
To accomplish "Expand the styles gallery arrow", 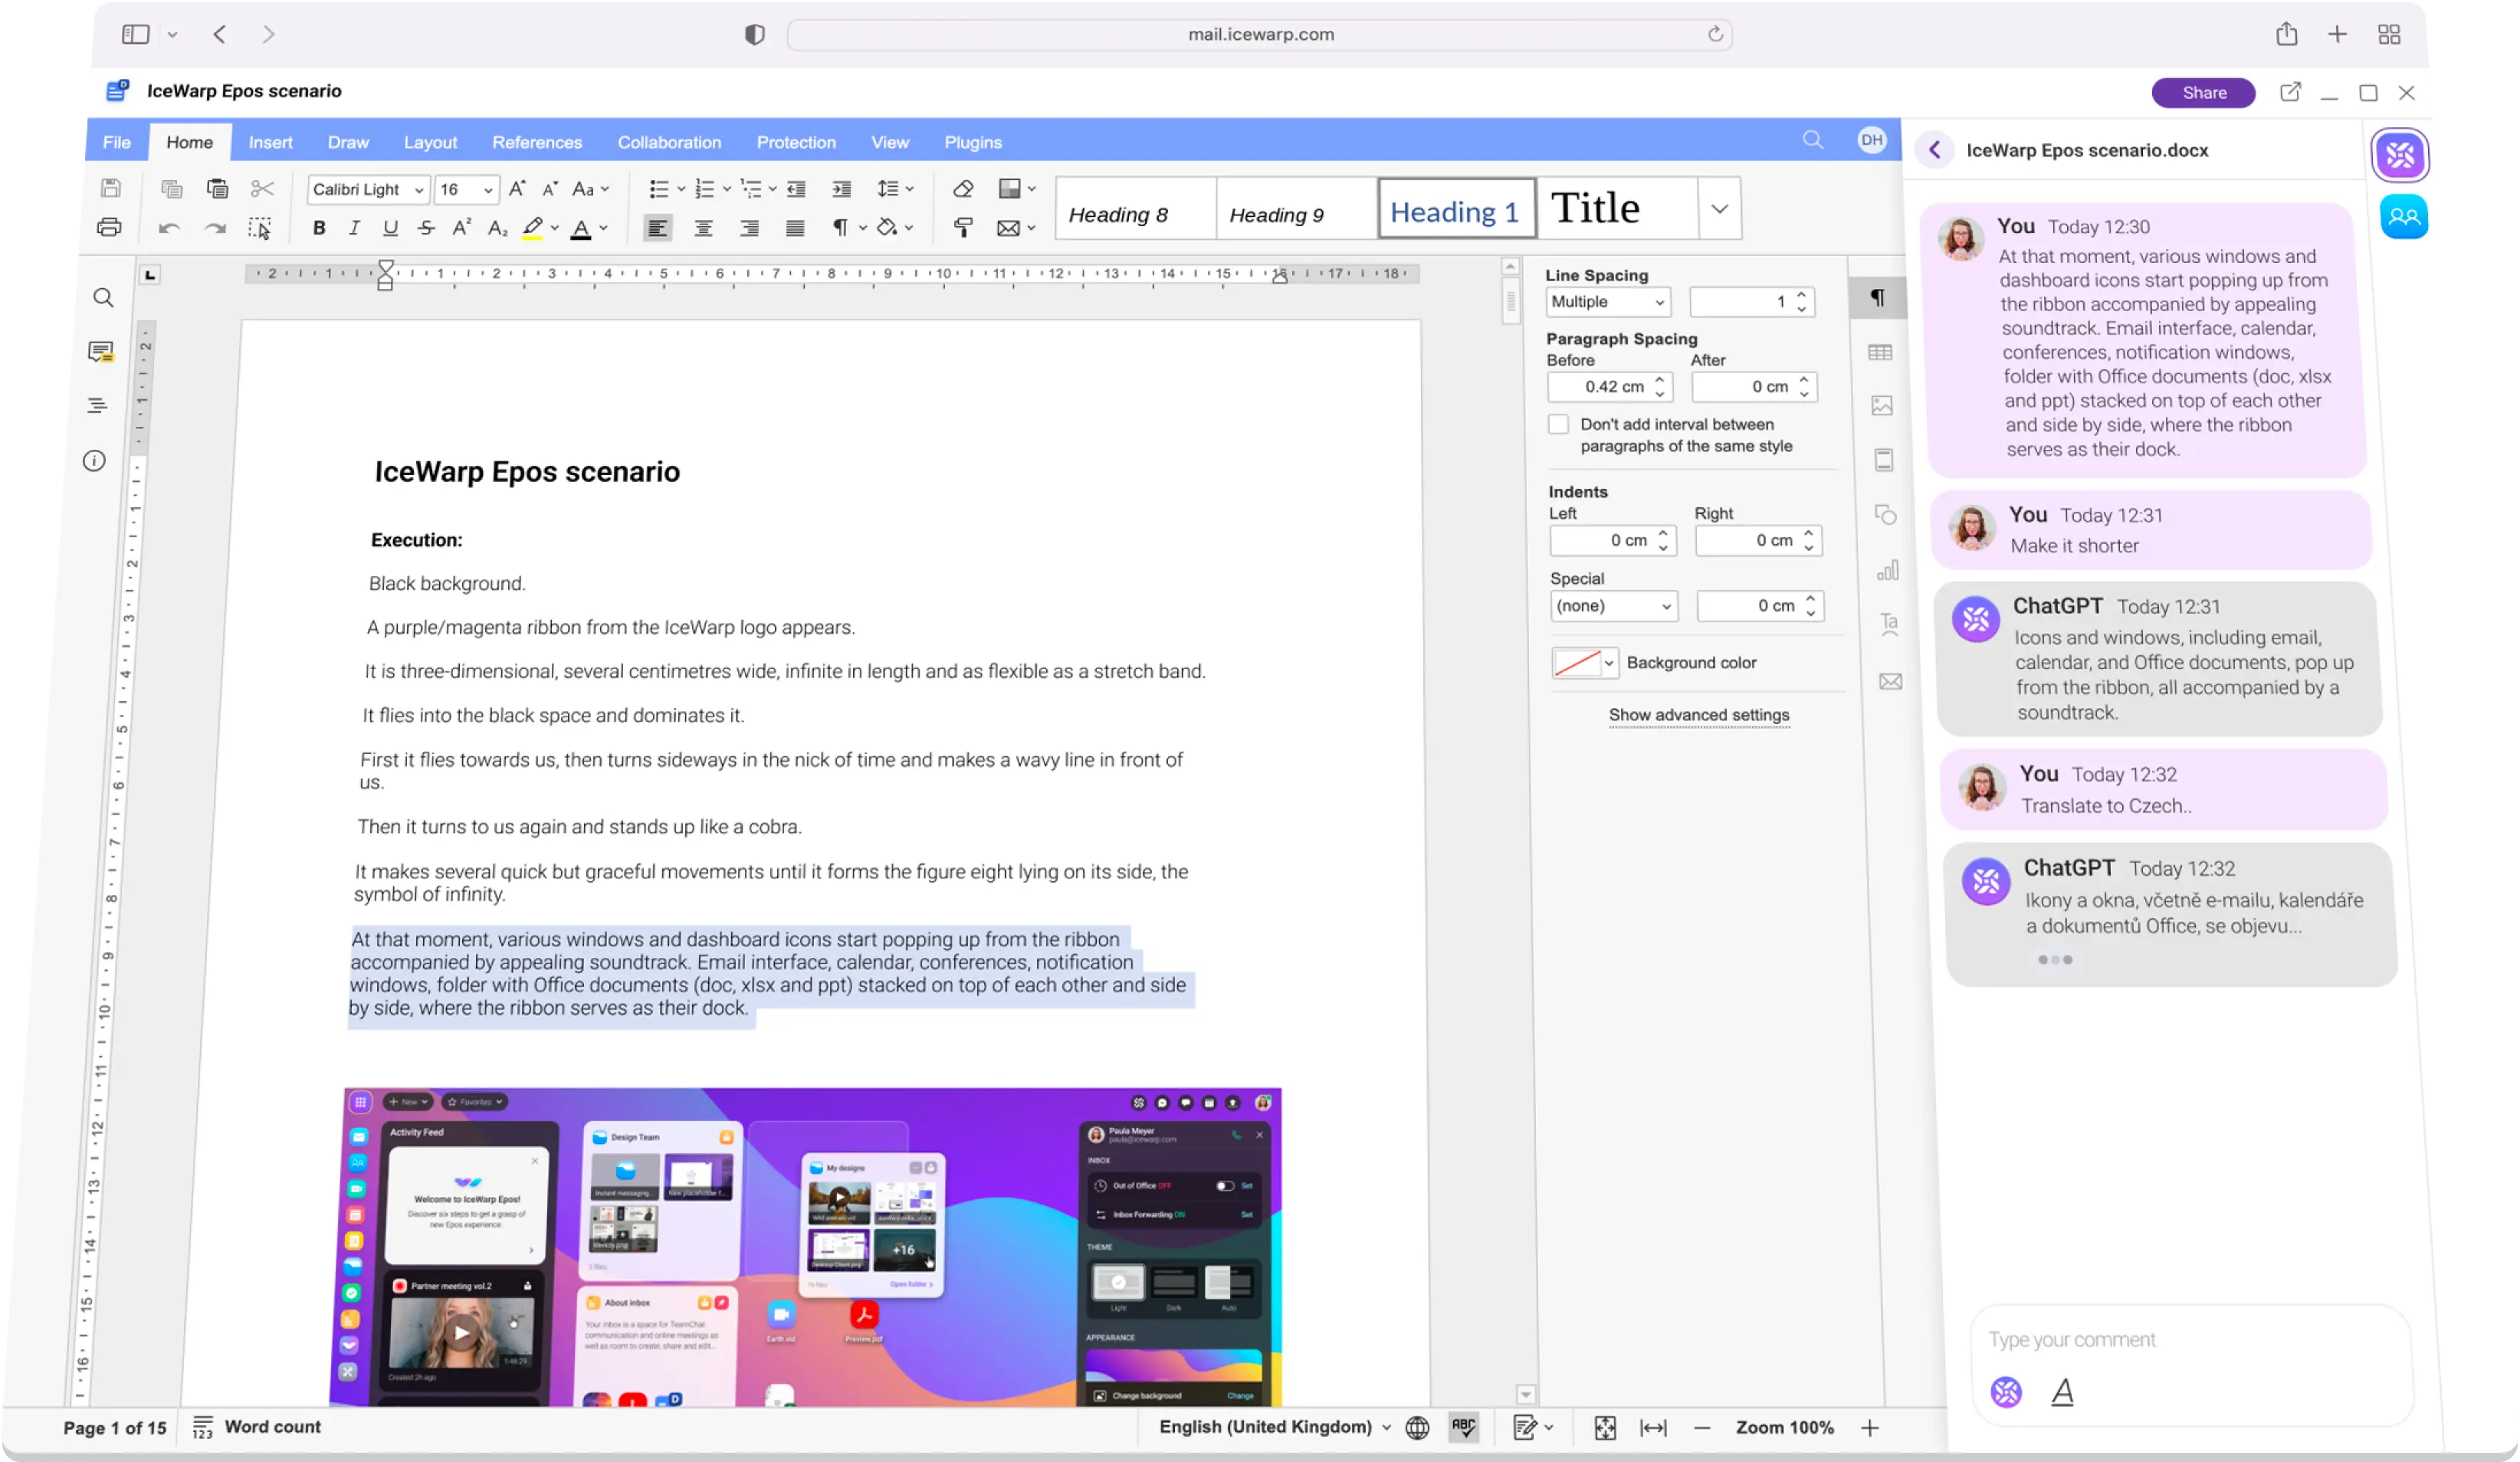I will 1719,209.
